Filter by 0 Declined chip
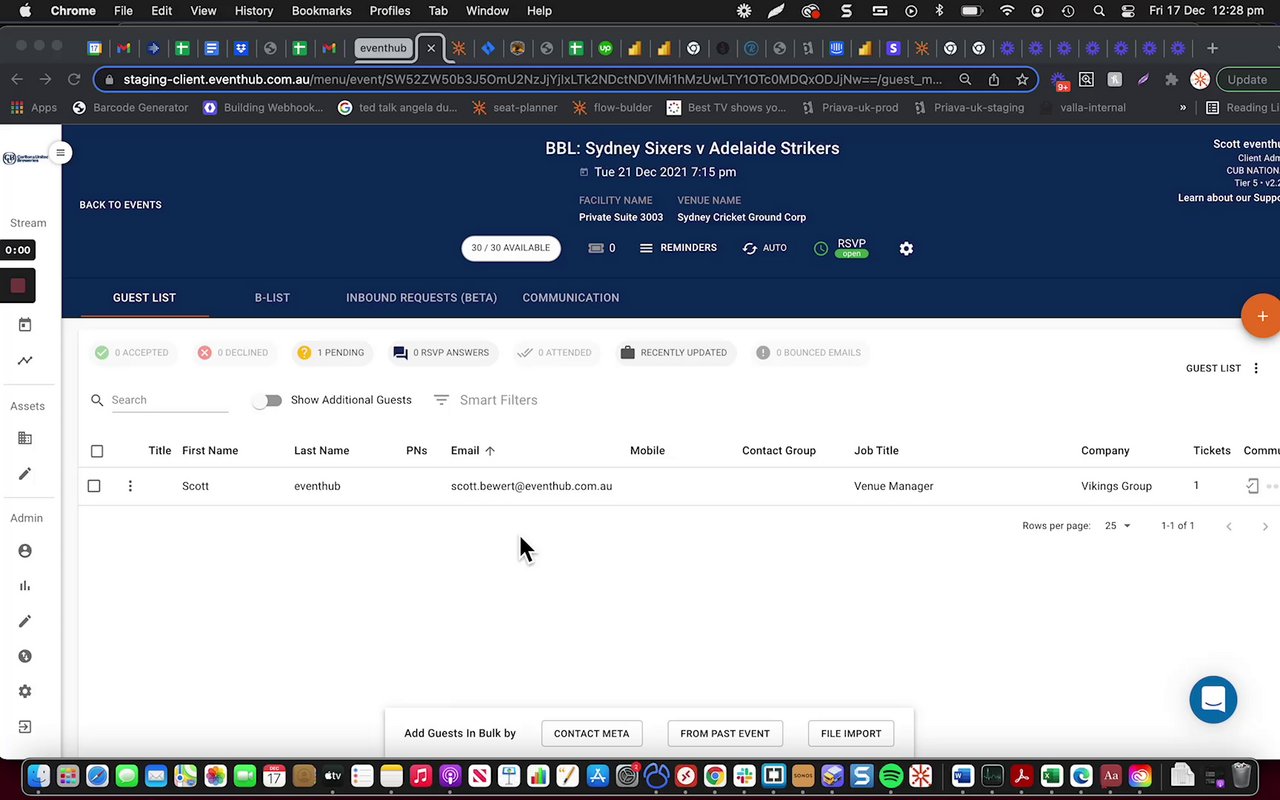 pyautogui.click(x=233, y=352)
